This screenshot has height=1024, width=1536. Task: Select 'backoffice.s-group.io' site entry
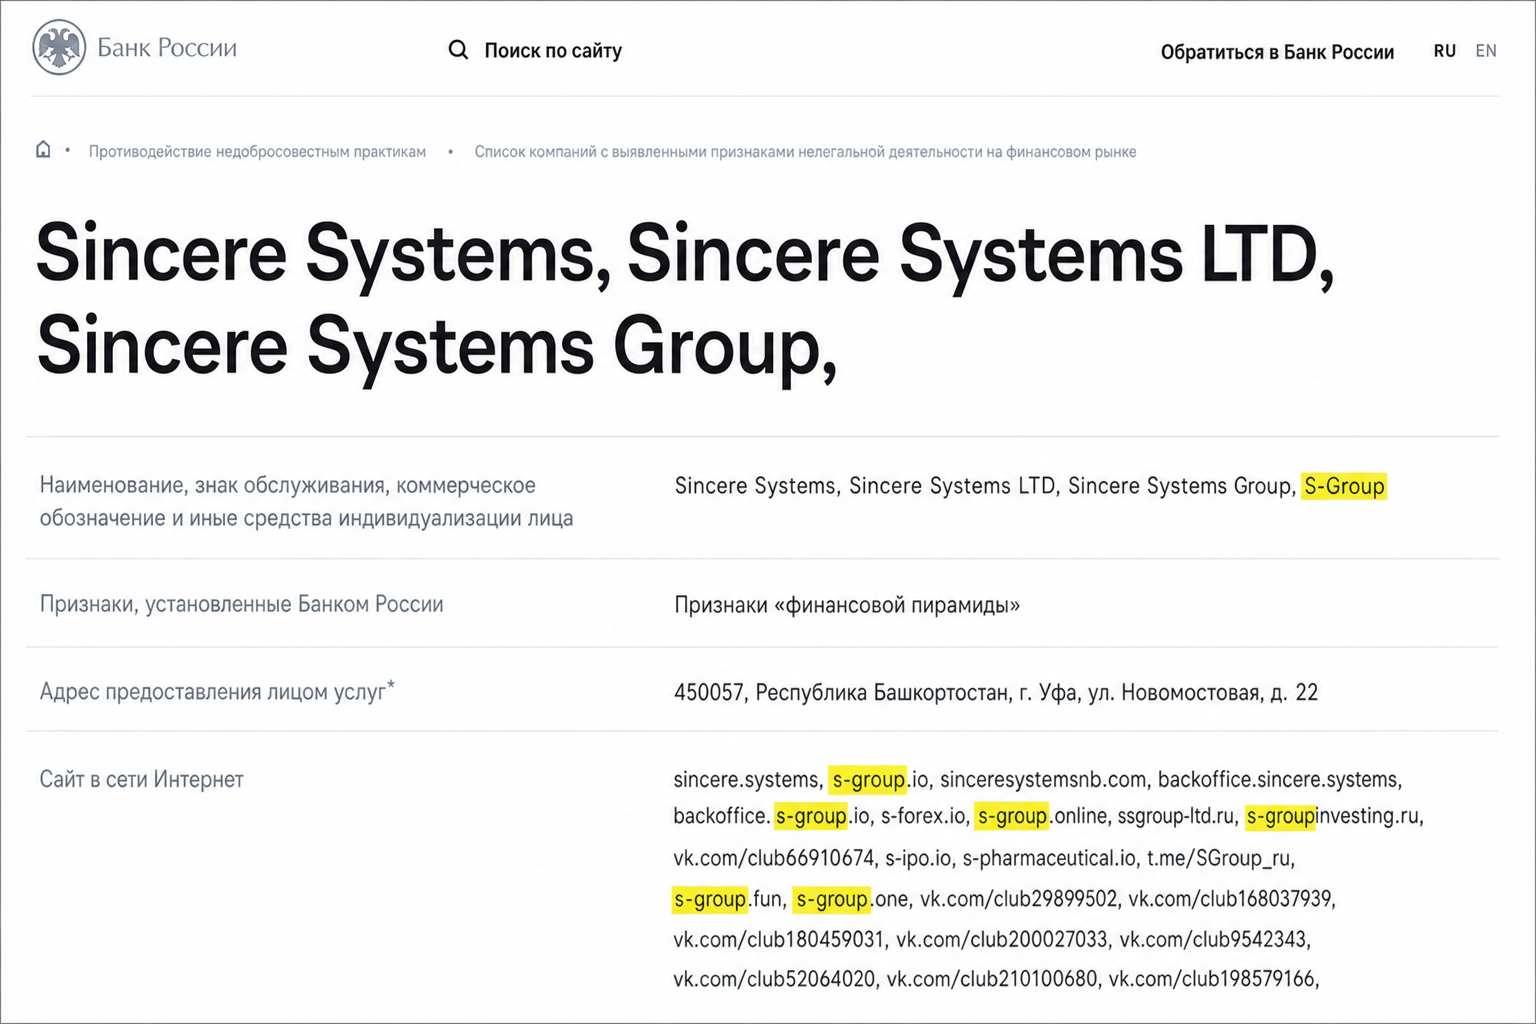pyautogui.click(x=771, y=816)
